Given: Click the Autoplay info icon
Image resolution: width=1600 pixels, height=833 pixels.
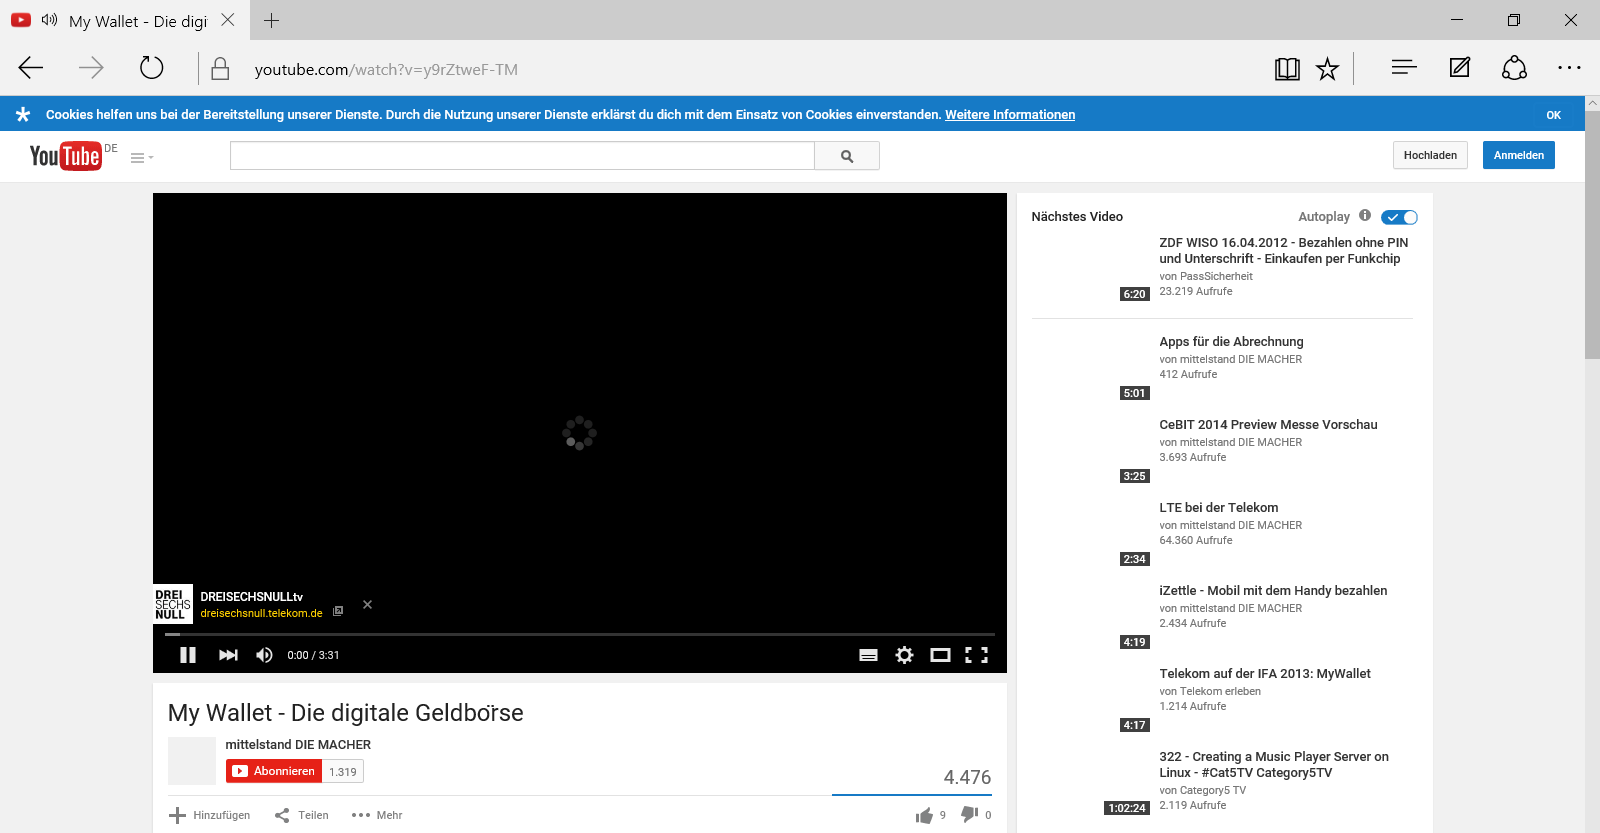Looking at the screenshot, I should point(1365,215).
